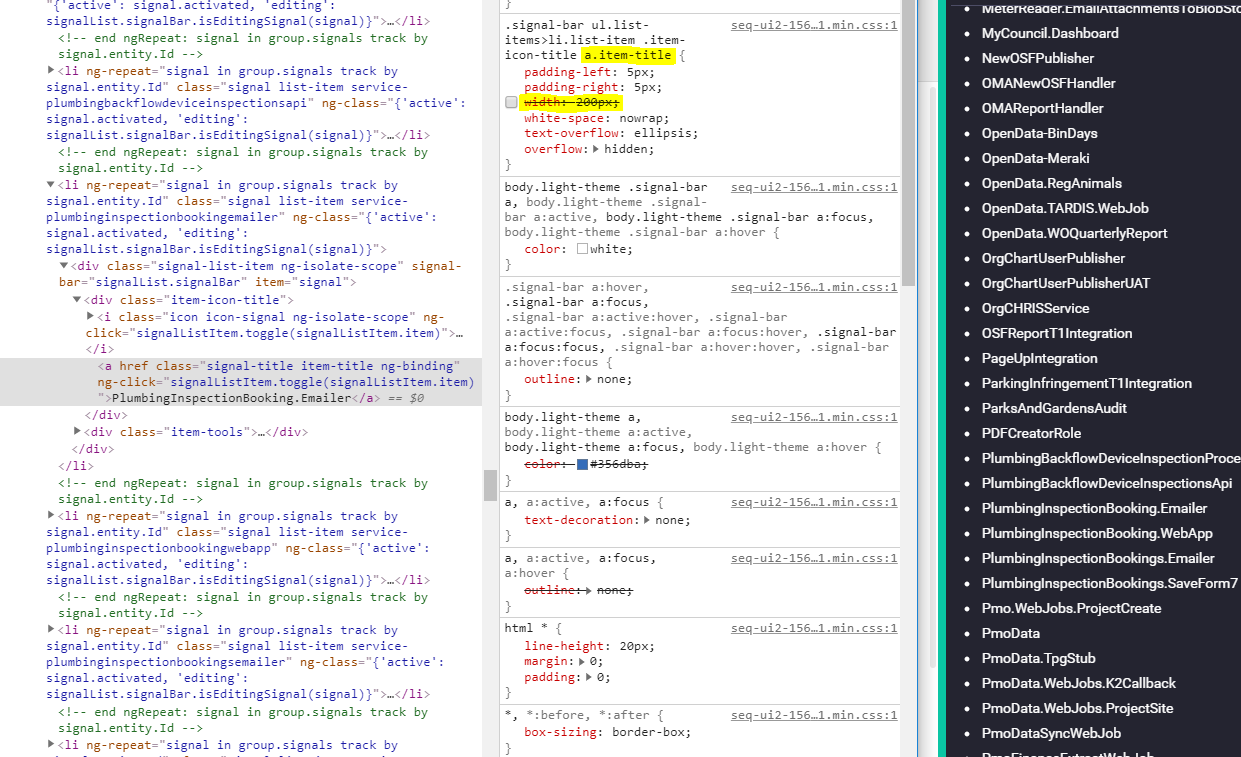Image resolution: width=1241 pixels, height=757 pixels.
Task: Click the white color swatch in light-theme rule
Action: coord(583,247)
